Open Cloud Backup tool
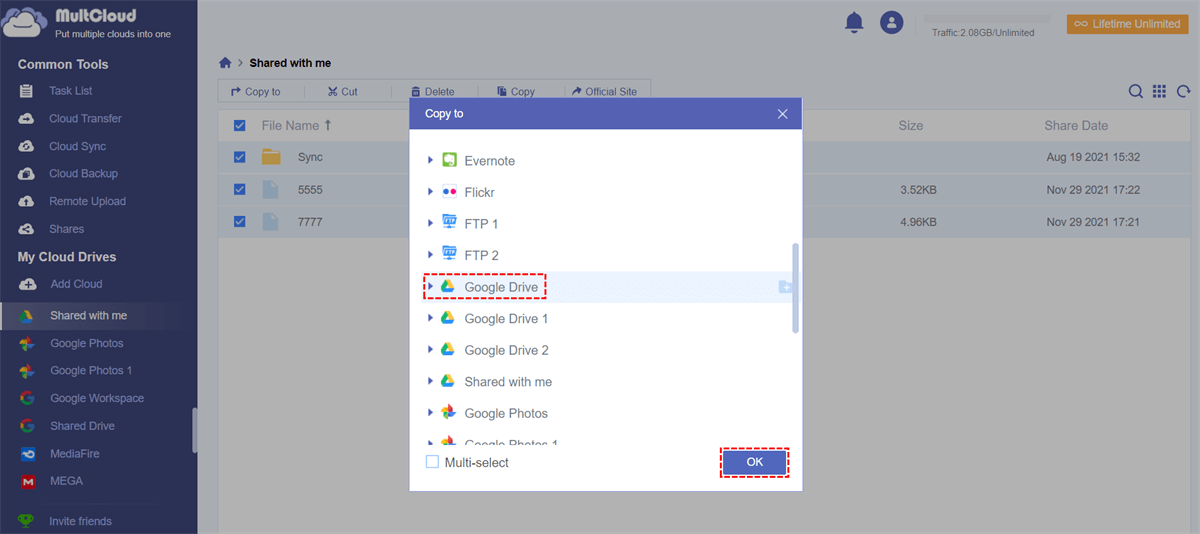 pos(83,173)
